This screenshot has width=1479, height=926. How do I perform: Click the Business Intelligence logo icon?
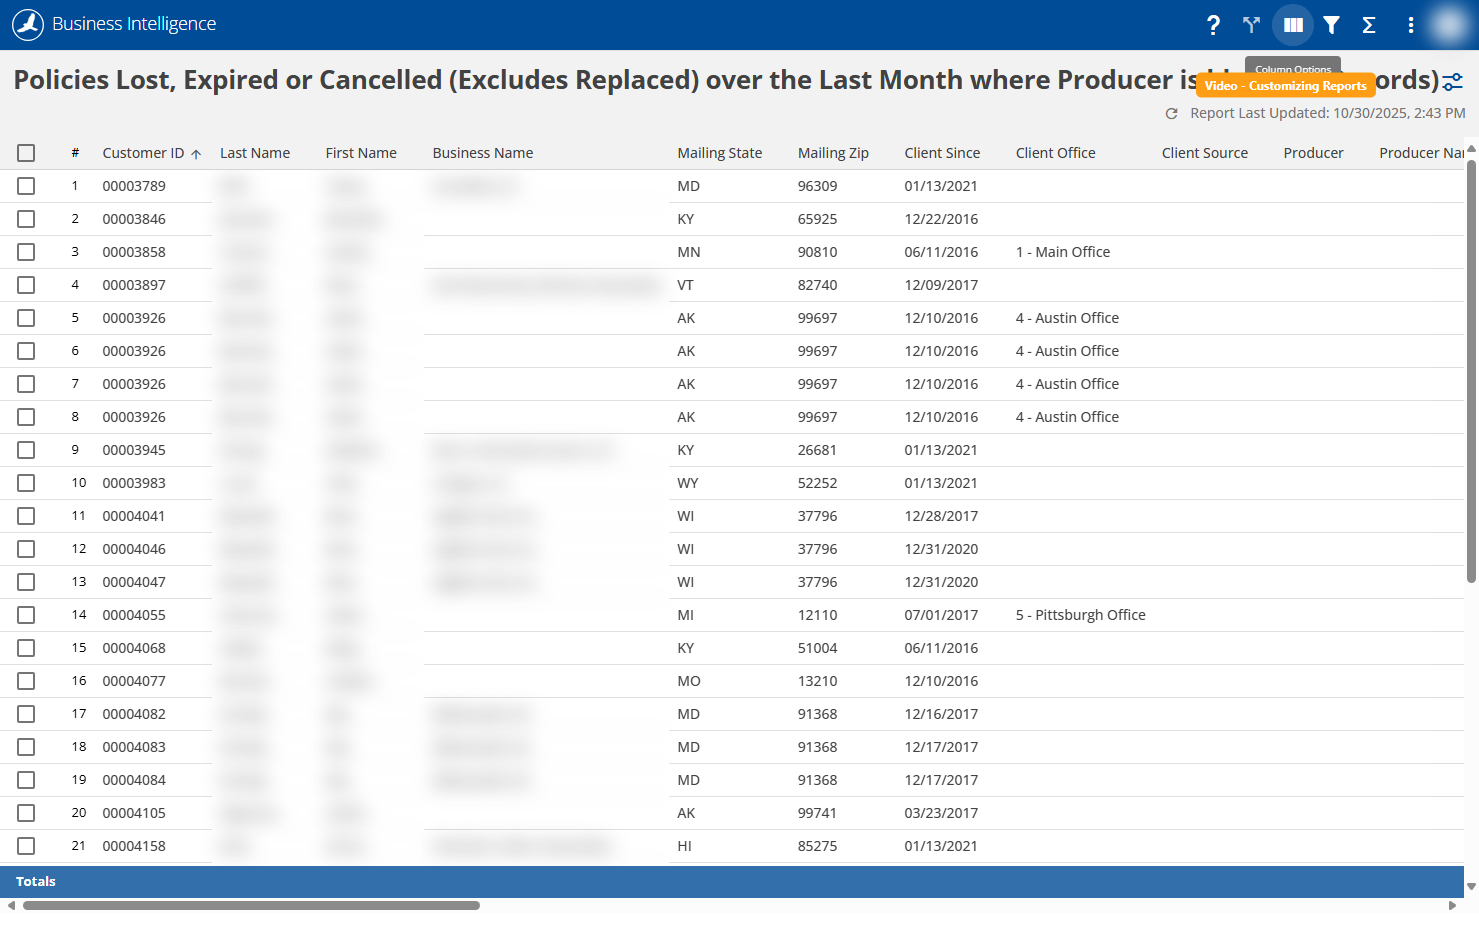pos(28,24)
